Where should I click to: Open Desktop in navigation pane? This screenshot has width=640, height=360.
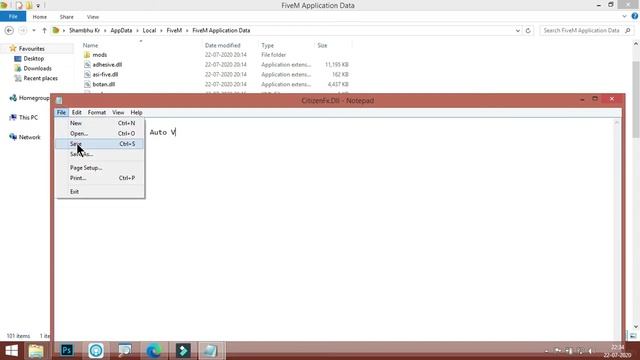pos(33,58)
